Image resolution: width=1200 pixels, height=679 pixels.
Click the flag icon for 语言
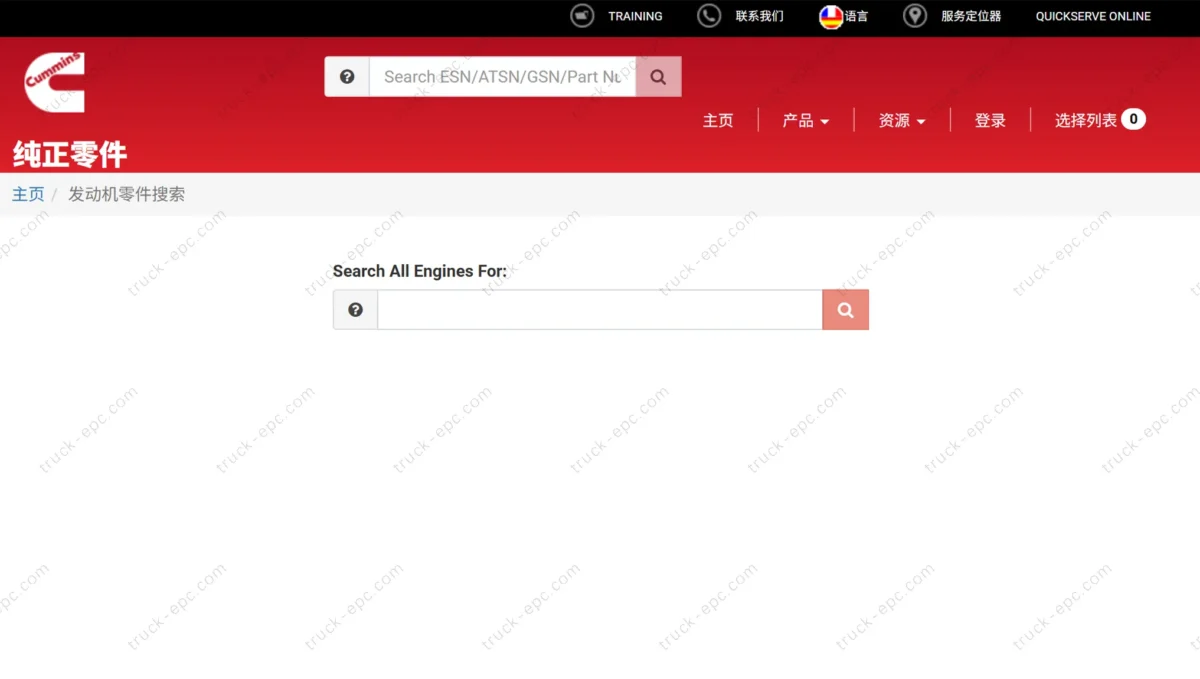point(831,16)
